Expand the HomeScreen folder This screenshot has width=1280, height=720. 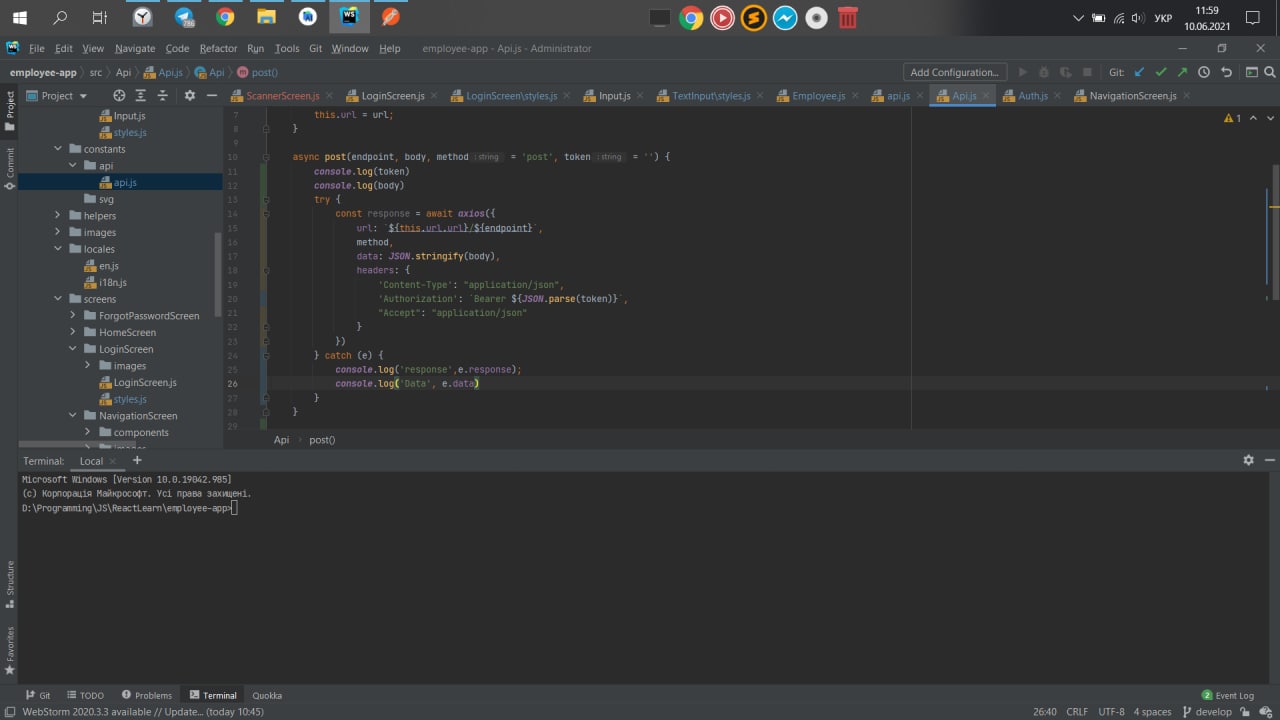point(73,332)
